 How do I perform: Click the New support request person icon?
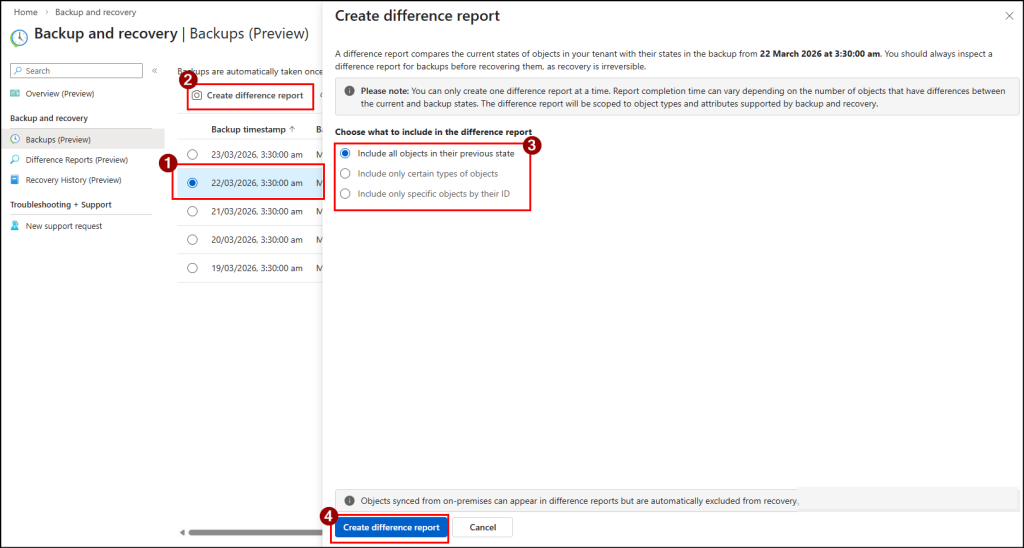point(16,226)
